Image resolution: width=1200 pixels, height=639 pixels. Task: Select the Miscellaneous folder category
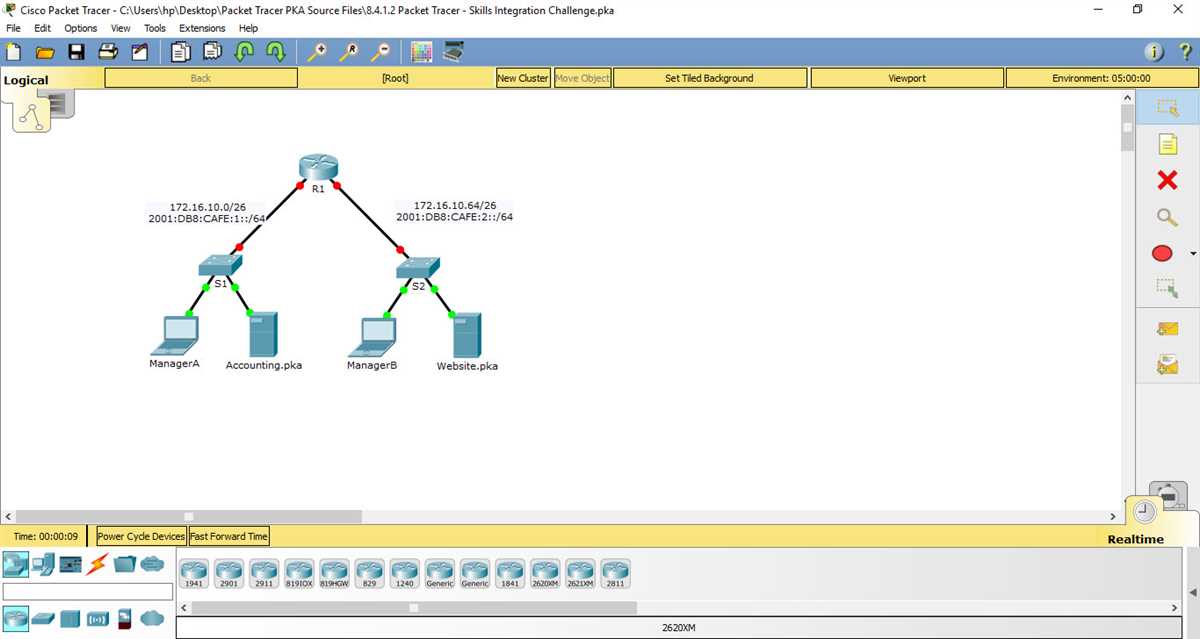tap(124, 565)
